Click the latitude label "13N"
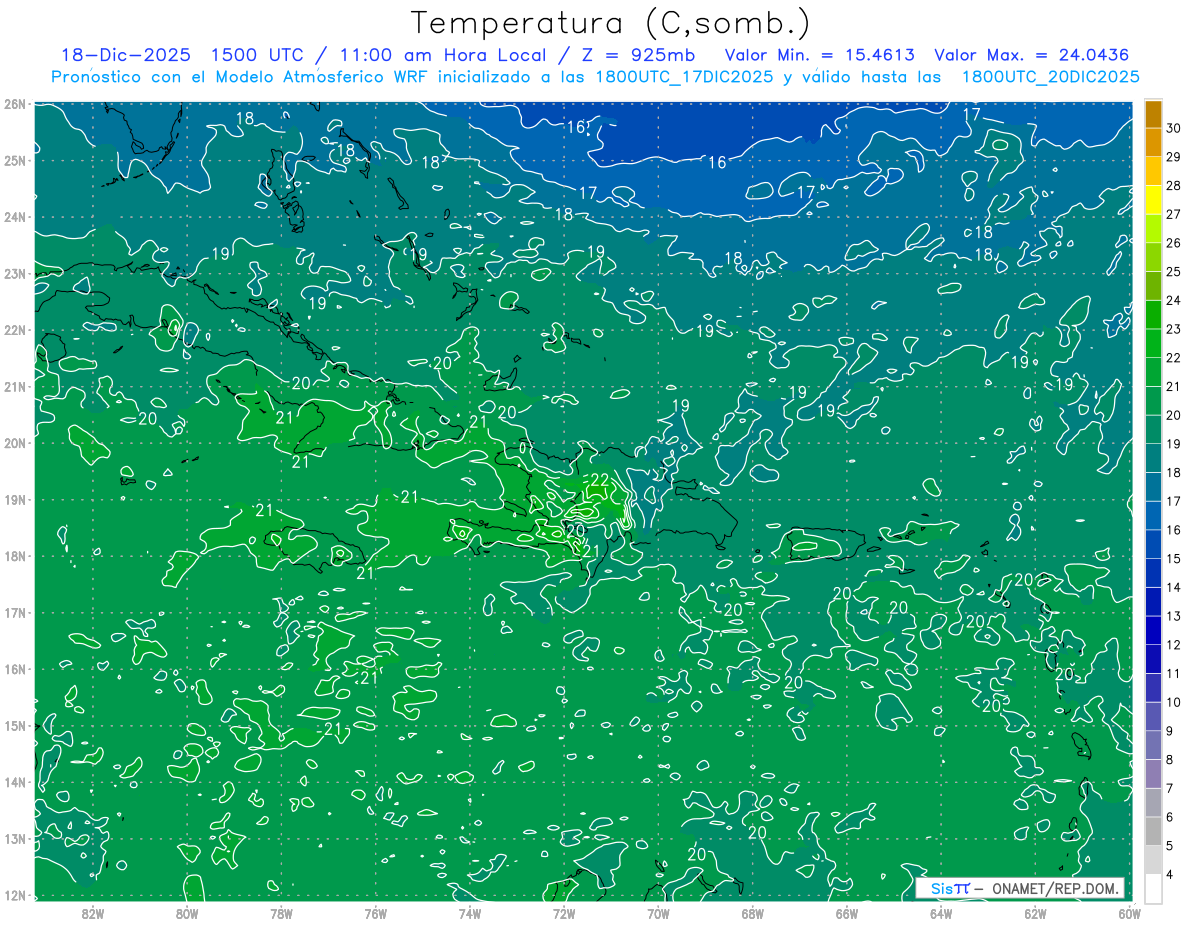Viewport: 1200px width, 927px height. coord(14,838)
